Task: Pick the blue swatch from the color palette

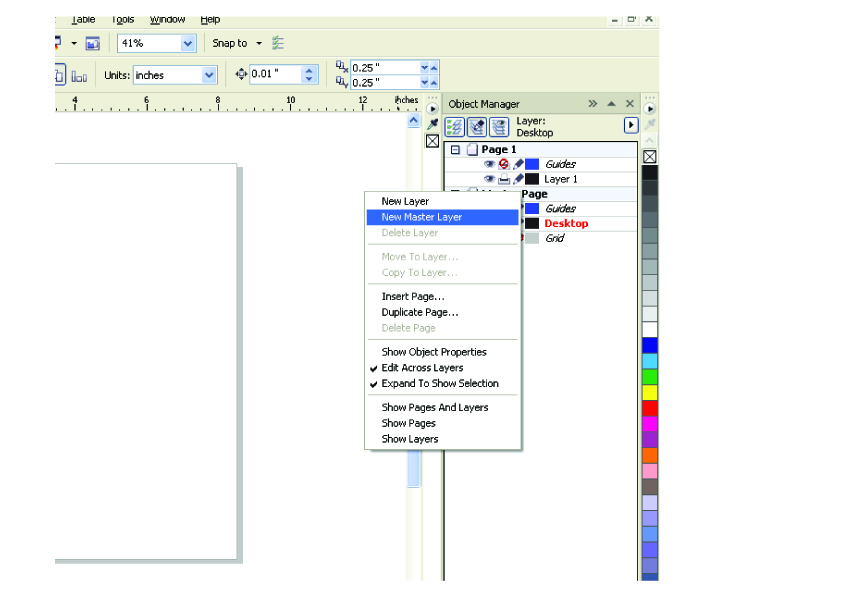Action: [x=647, y=343]
